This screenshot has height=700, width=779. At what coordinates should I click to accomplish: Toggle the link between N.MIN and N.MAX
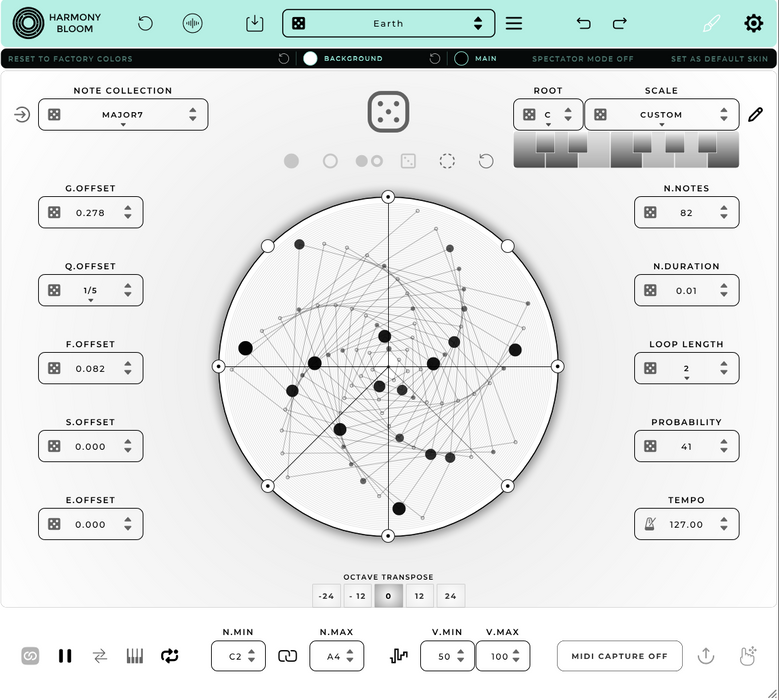point(288,656)
